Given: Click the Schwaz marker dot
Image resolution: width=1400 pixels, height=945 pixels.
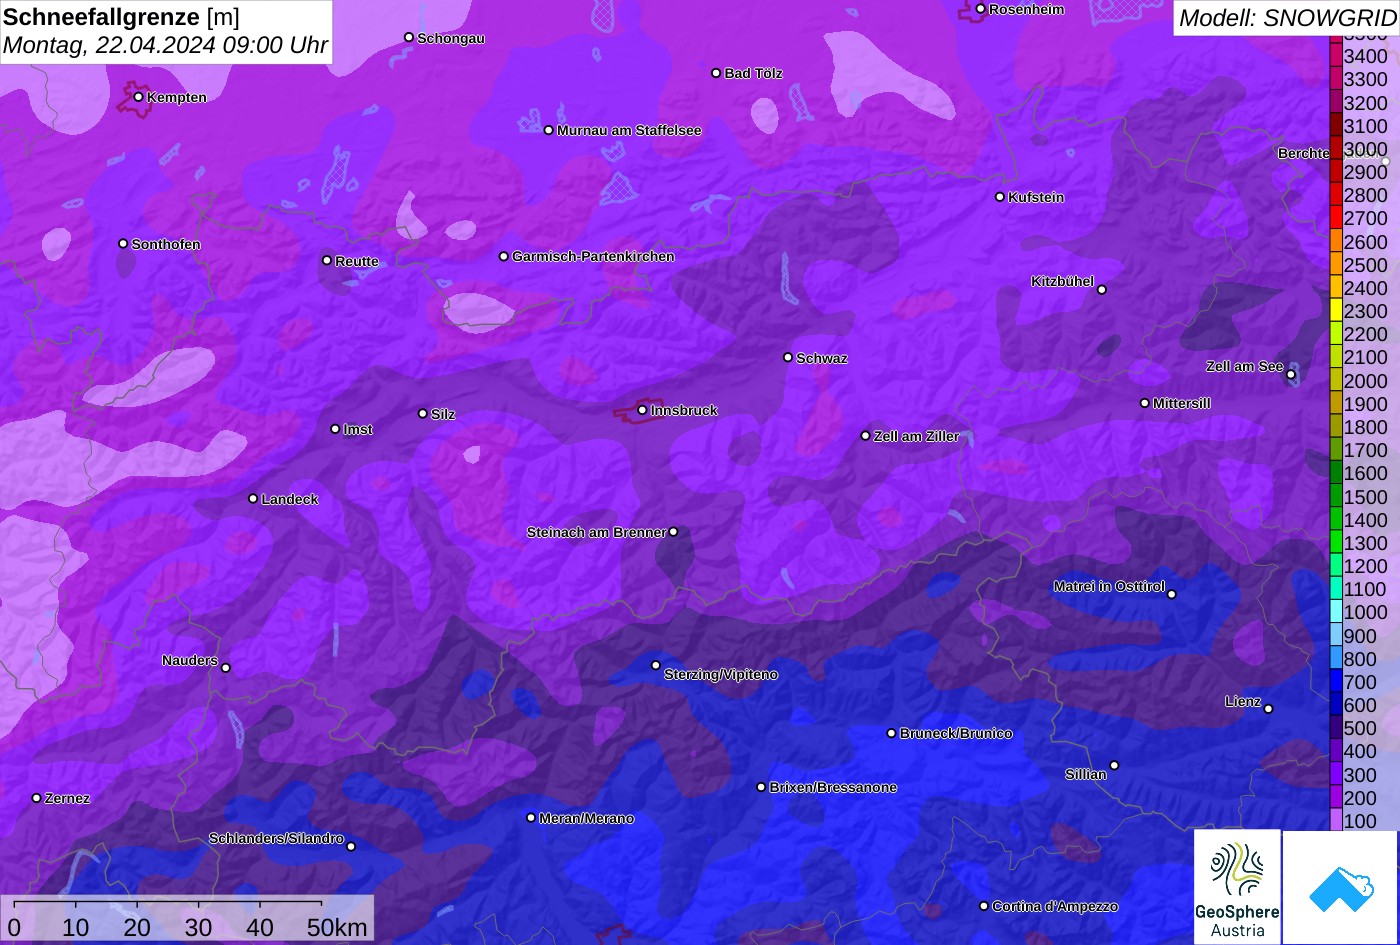Looking at the screenshot, I should tap(788, 357).
